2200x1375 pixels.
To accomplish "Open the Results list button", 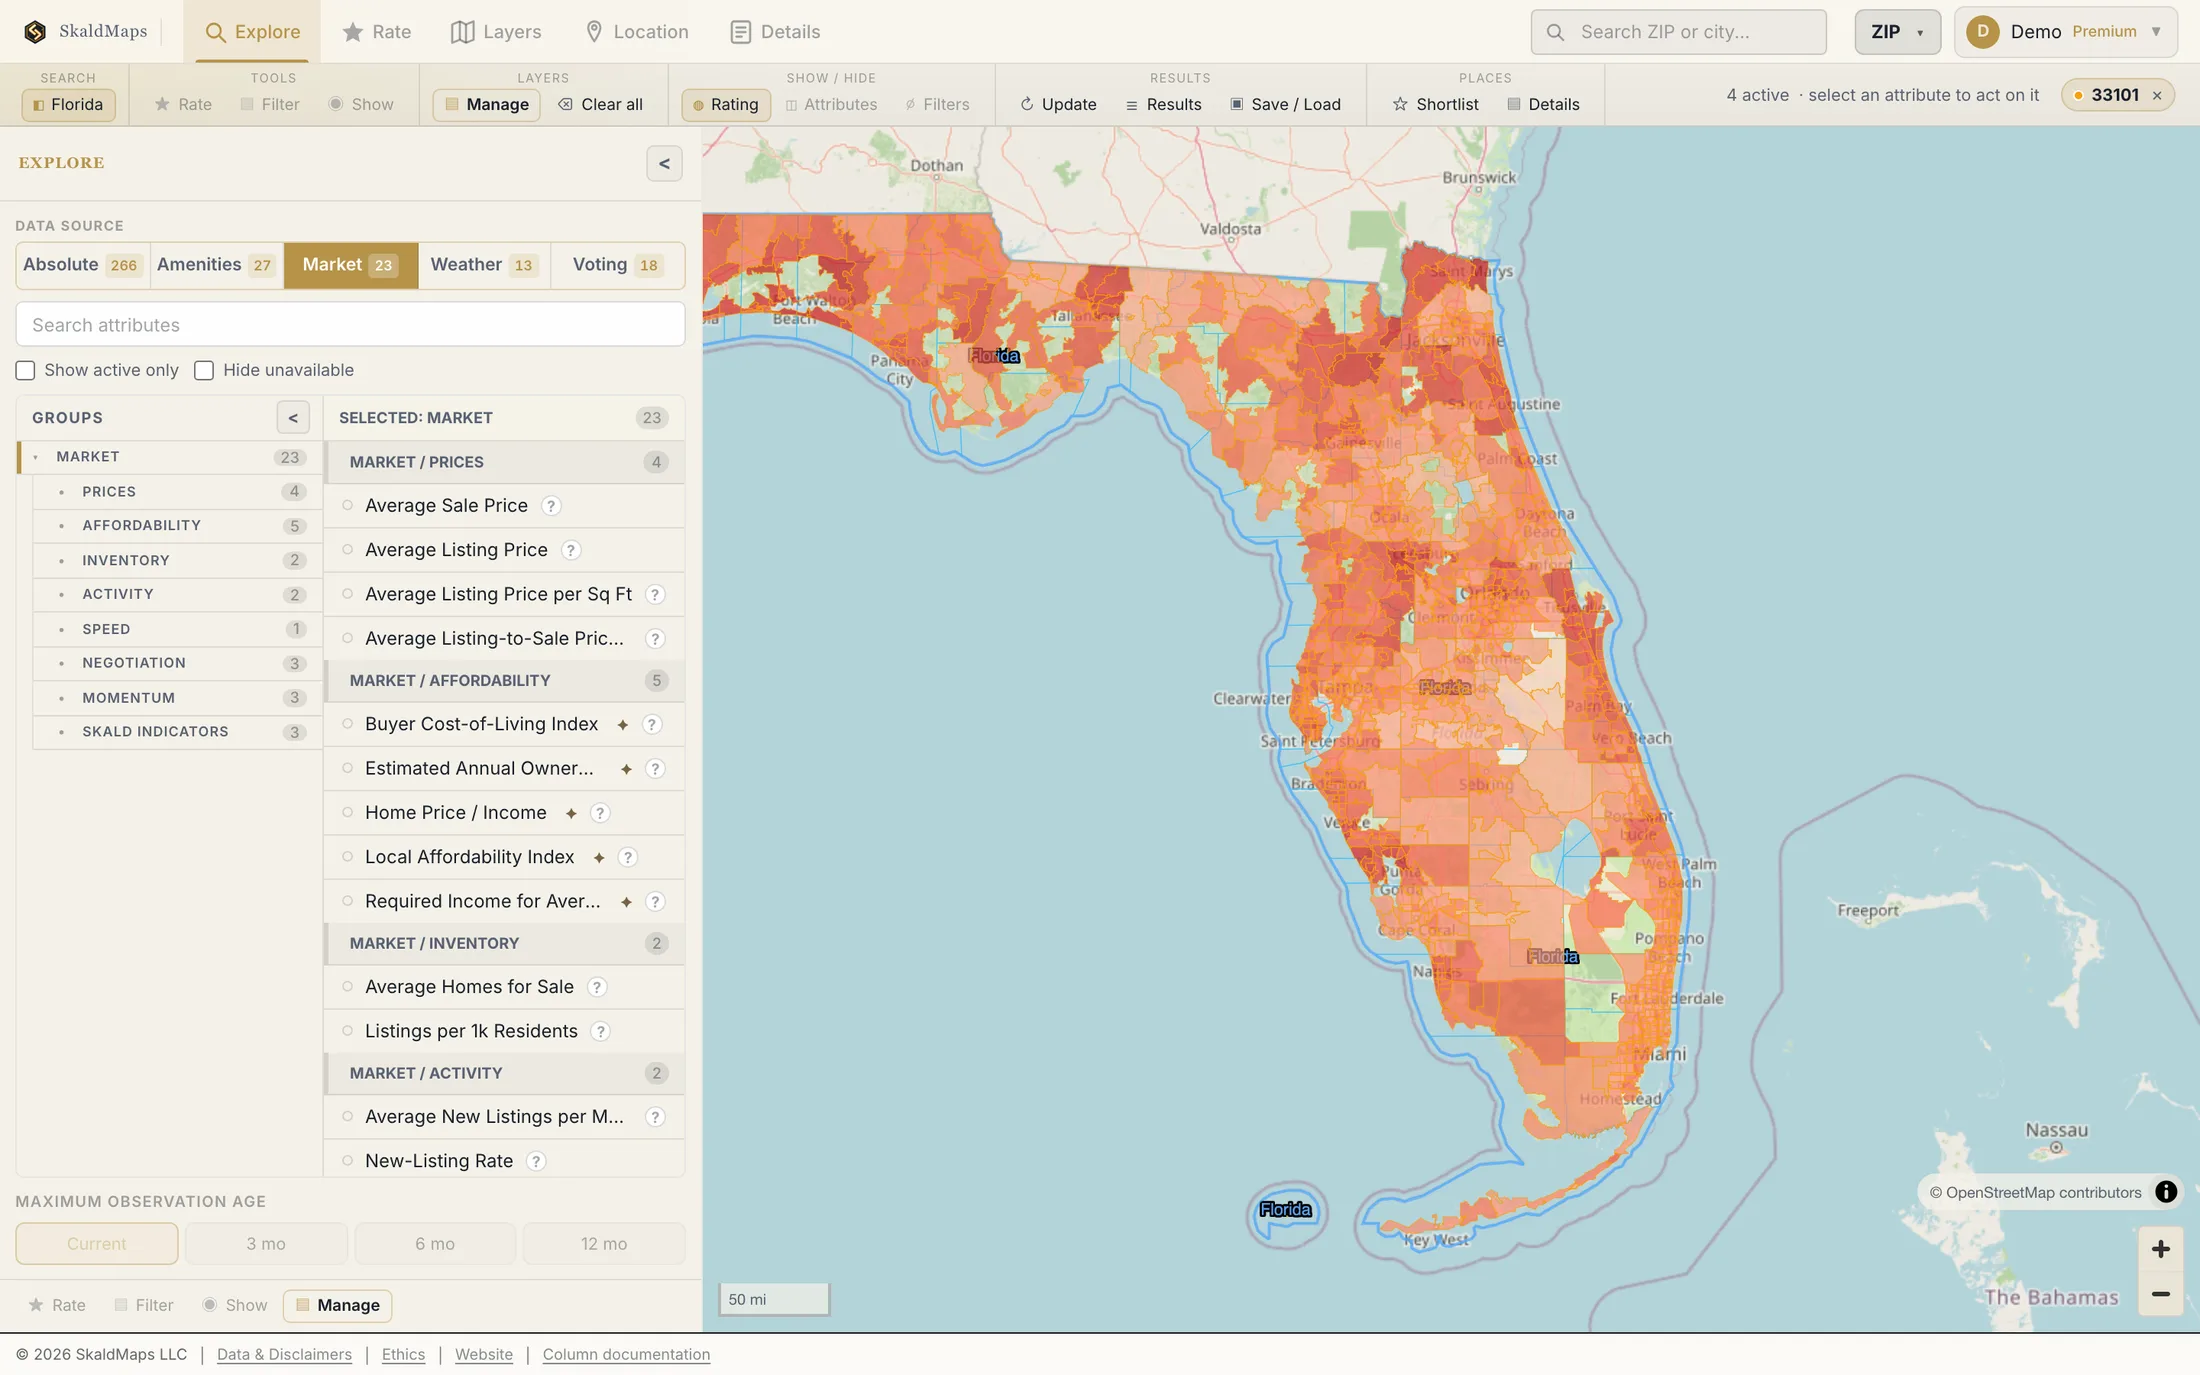I will (x=1164, y=105).
